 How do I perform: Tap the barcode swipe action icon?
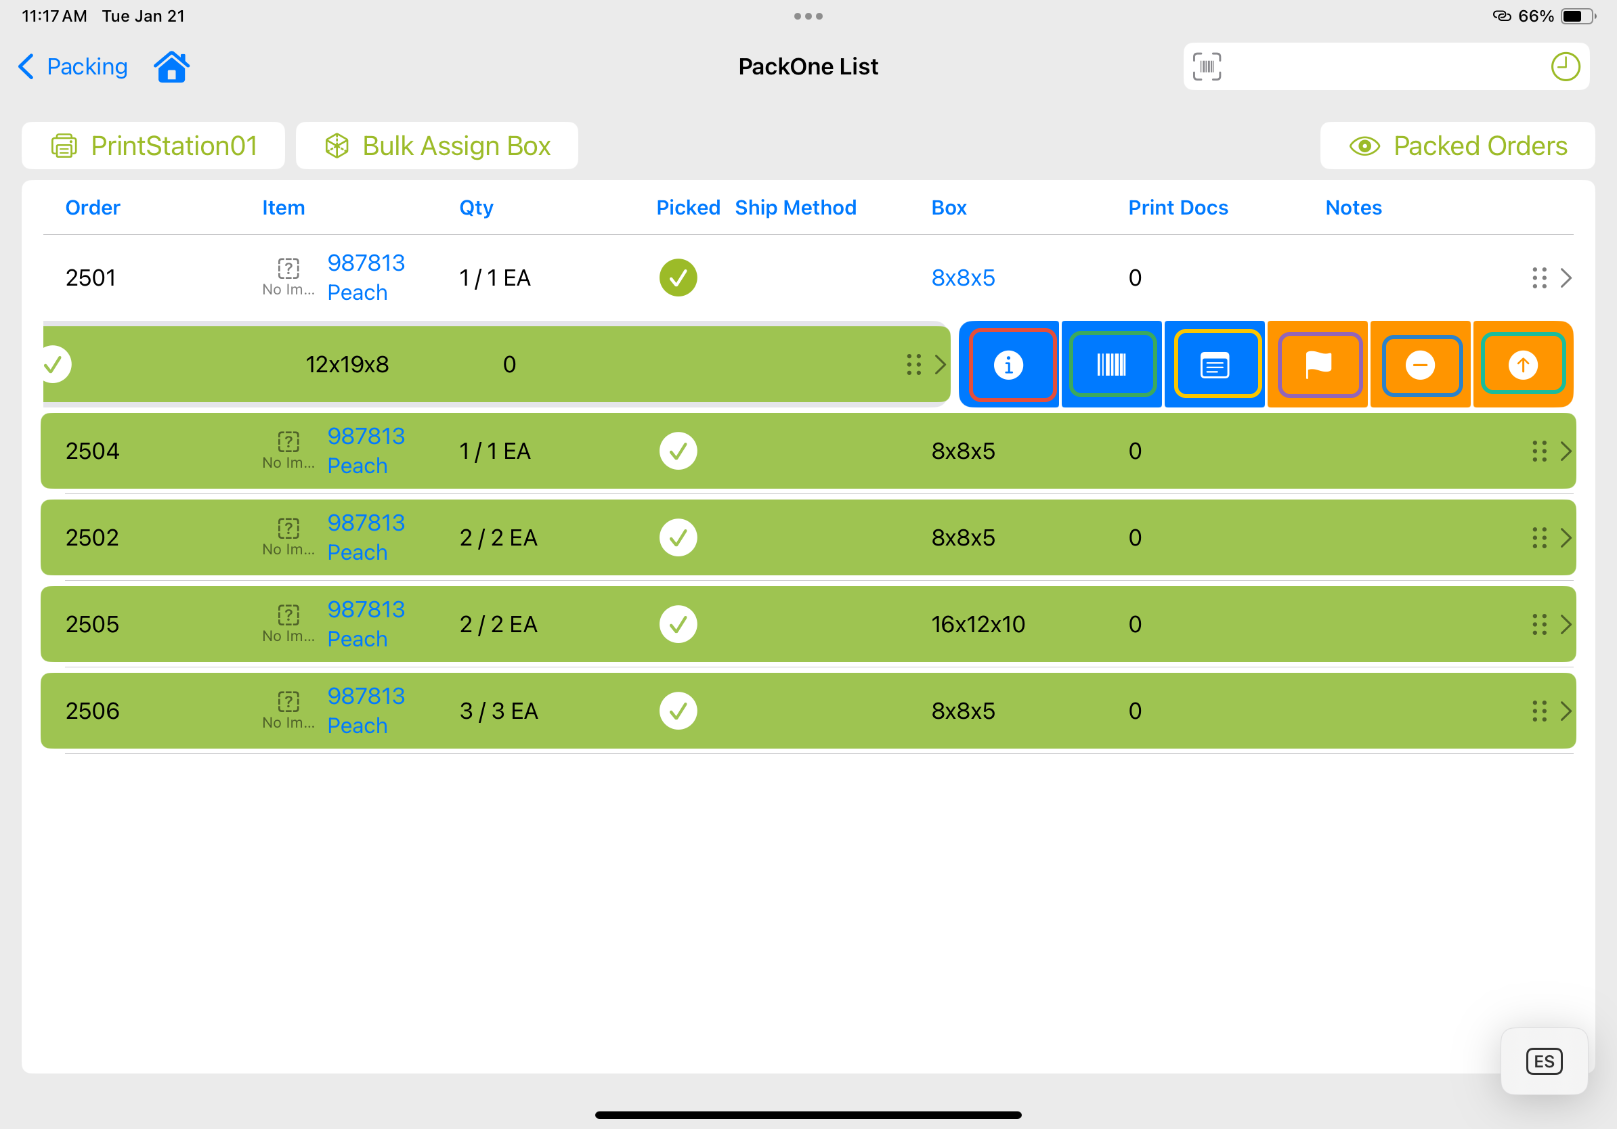(x=1111, y=365)
